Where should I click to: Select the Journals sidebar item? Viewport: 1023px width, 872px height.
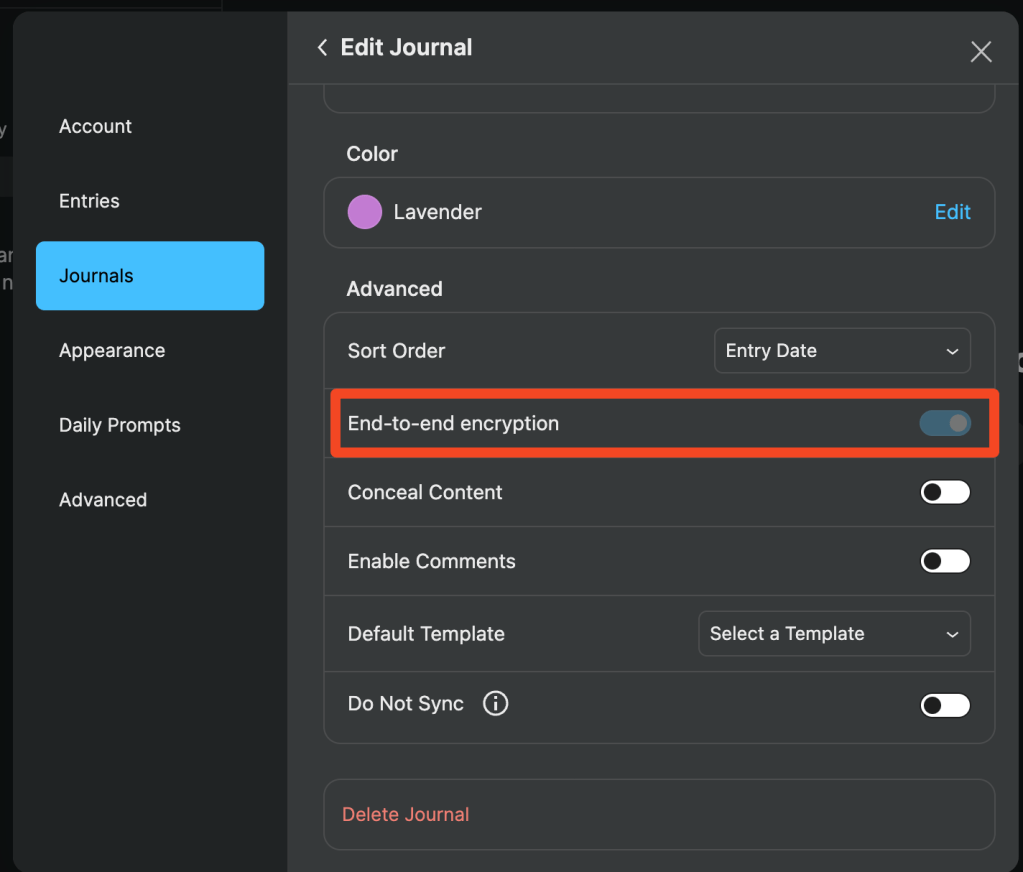click(x=150, y=276)
